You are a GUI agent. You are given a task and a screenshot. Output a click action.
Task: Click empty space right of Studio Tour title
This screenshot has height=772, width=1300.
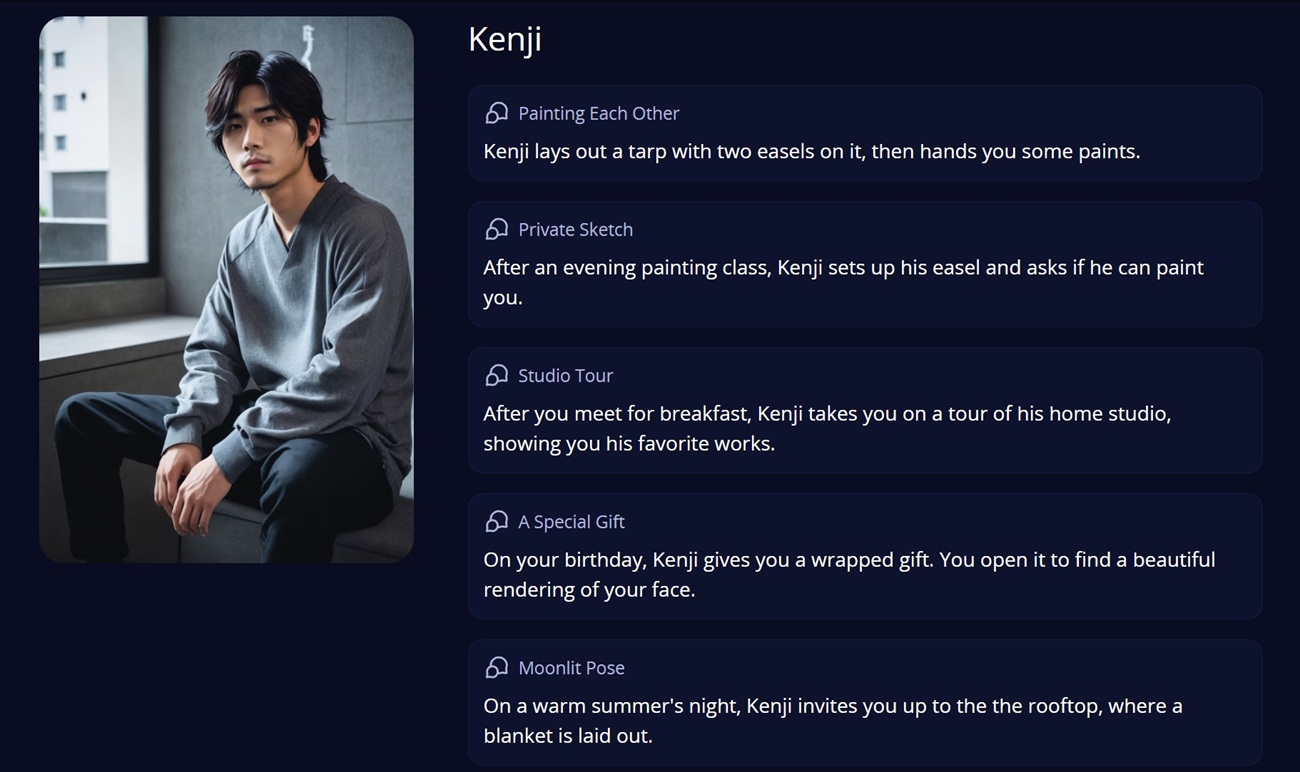tap(930, 375)
